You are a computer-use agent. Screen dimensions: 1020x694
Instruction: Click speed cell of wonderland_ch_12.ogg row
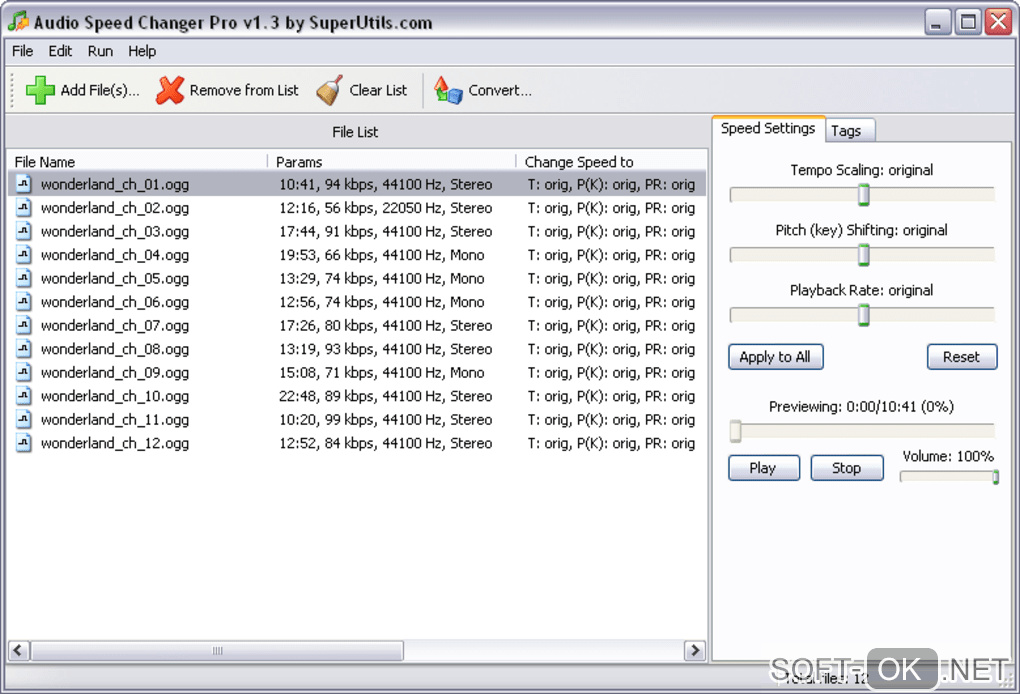tap(611, 443)
